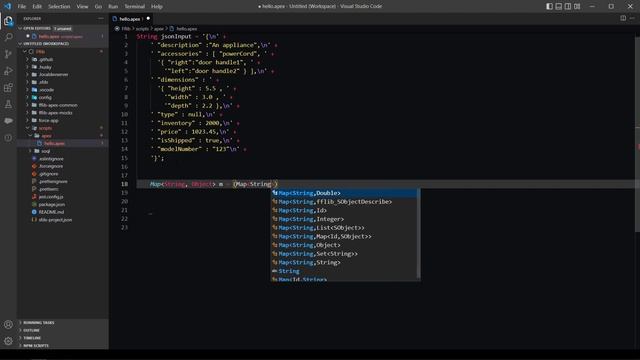Select Map<String,List<SObject>> suggestion
This screenshot has width=640, height=360.
tap(344, 228)
